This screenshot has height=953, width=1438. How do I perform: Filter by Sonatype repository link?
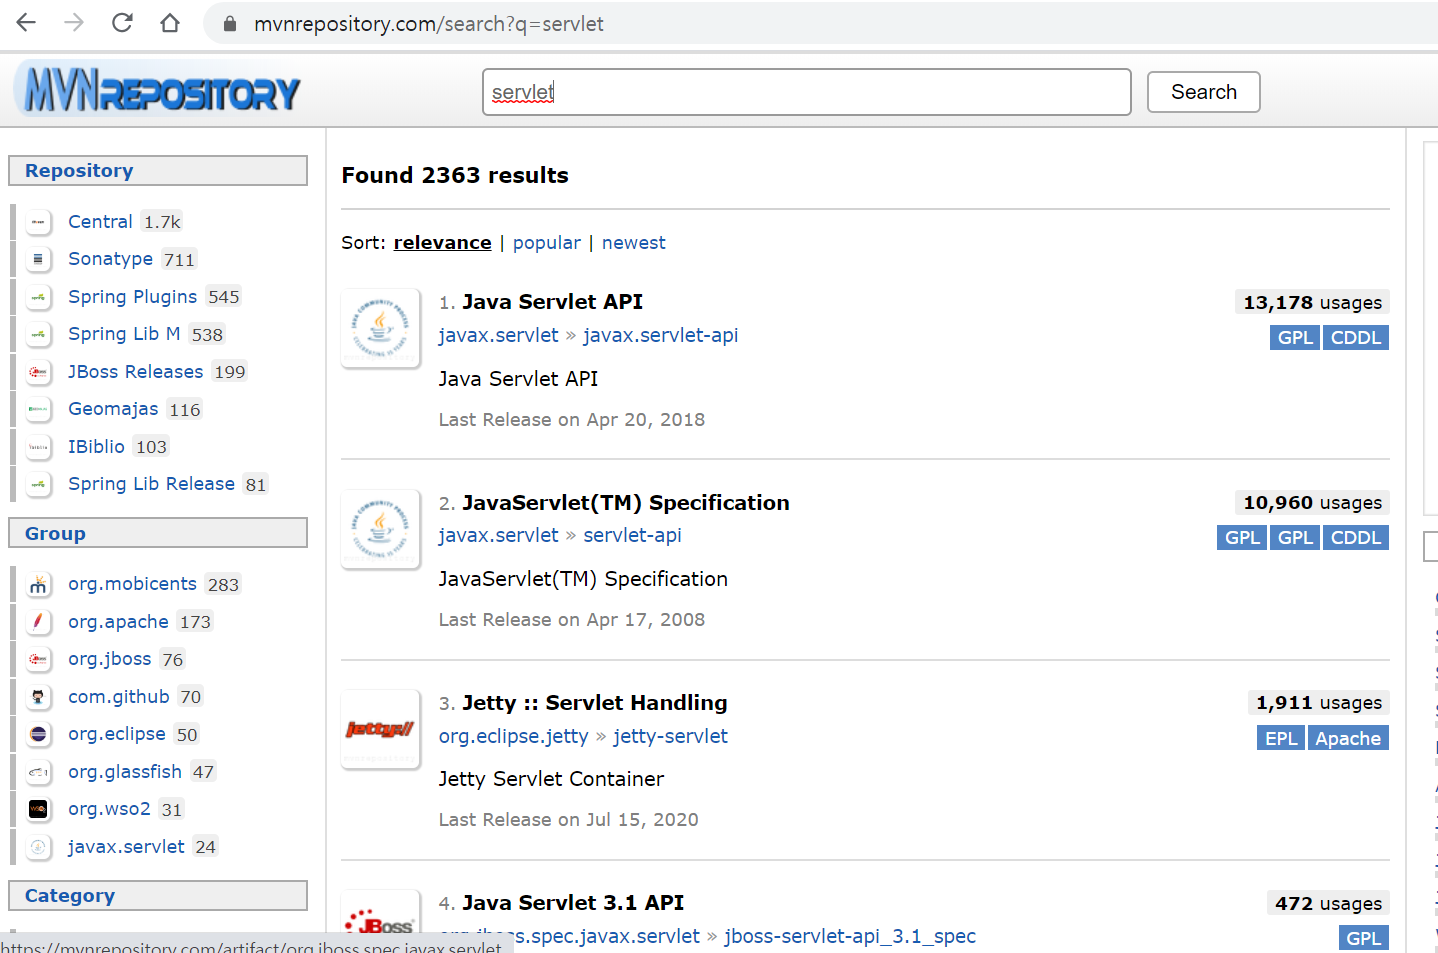tap(110, 259)
